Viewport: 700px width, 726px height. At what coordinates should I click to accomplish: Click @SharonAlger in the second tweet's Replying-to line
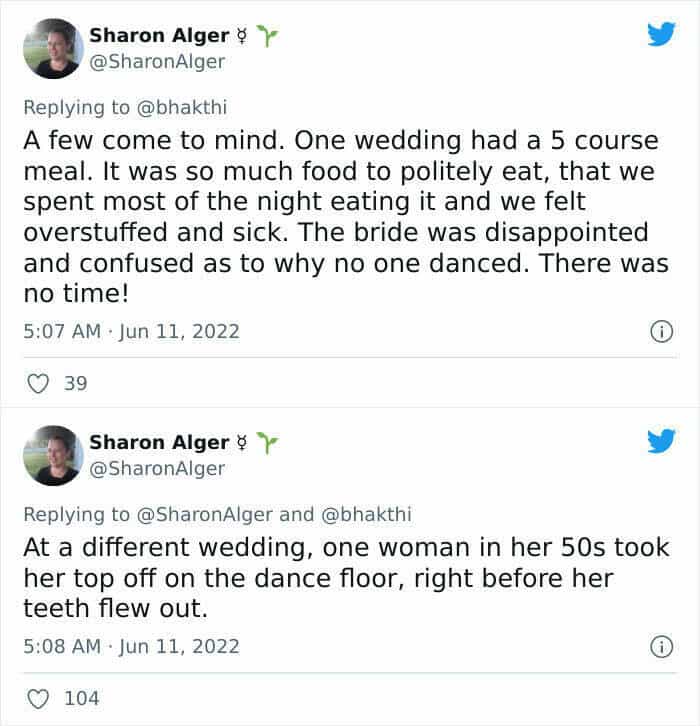[x=204, y=514]
